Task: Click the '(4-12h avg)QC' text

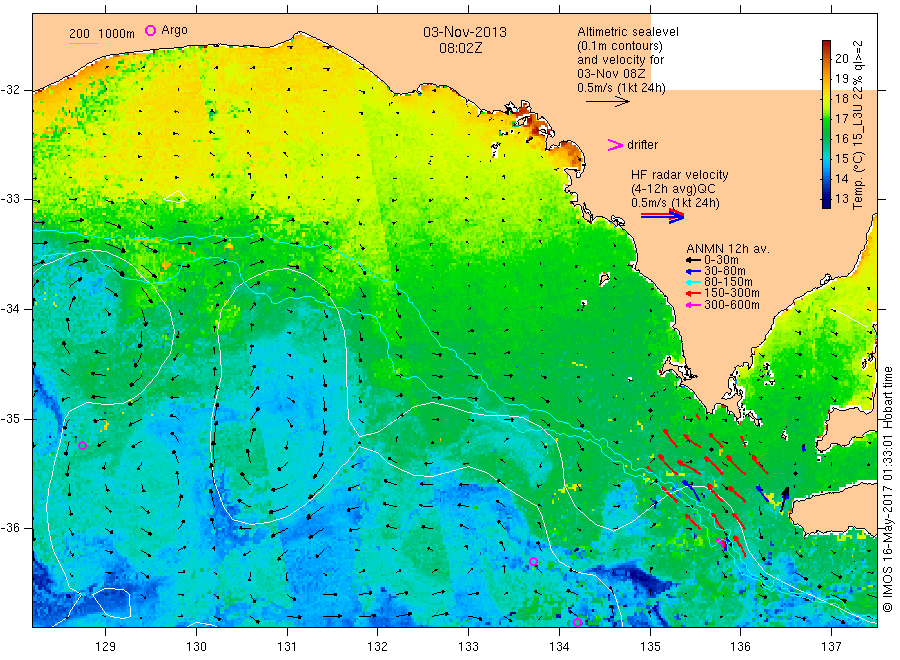Action: tap(673, 189)
